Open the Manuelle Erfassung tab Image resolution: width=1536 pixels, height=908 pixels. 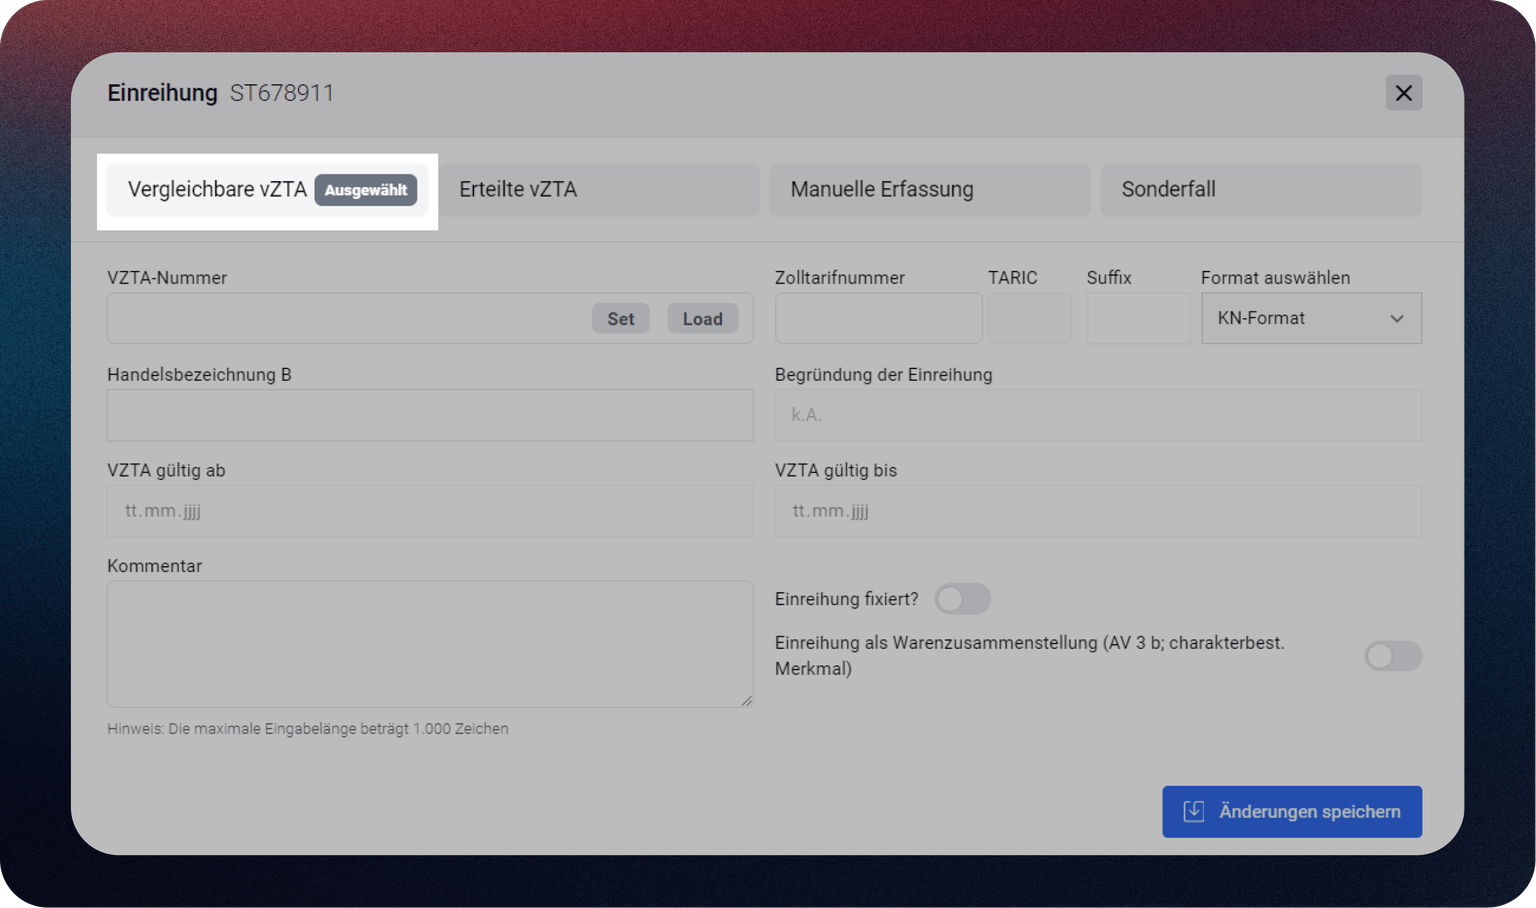[929, 190]
